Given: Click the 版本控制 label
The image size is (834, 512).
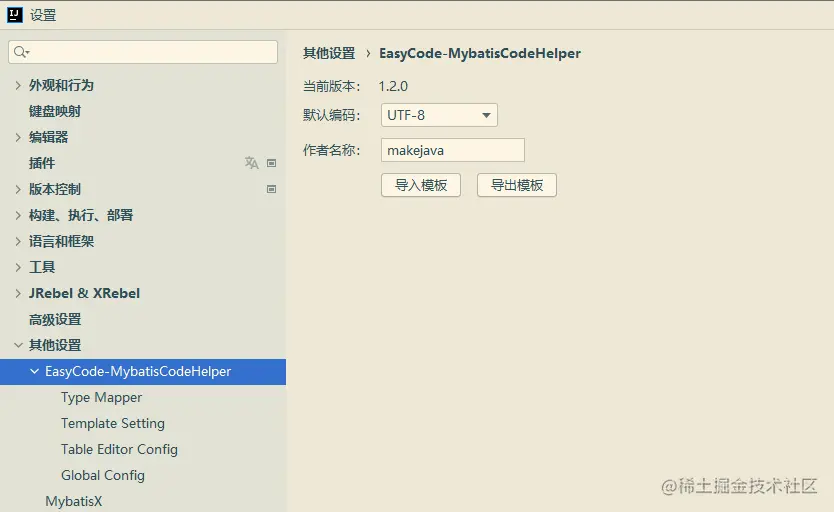Looking at the screenshot, I should (55, 189).
